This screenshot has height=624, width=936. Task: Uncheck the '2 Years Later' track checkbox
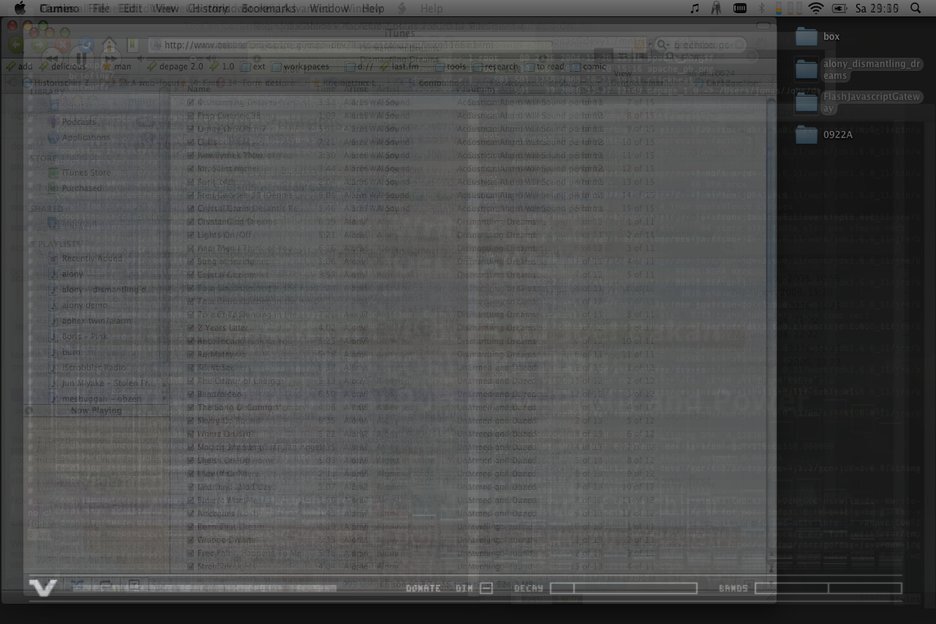190,328
